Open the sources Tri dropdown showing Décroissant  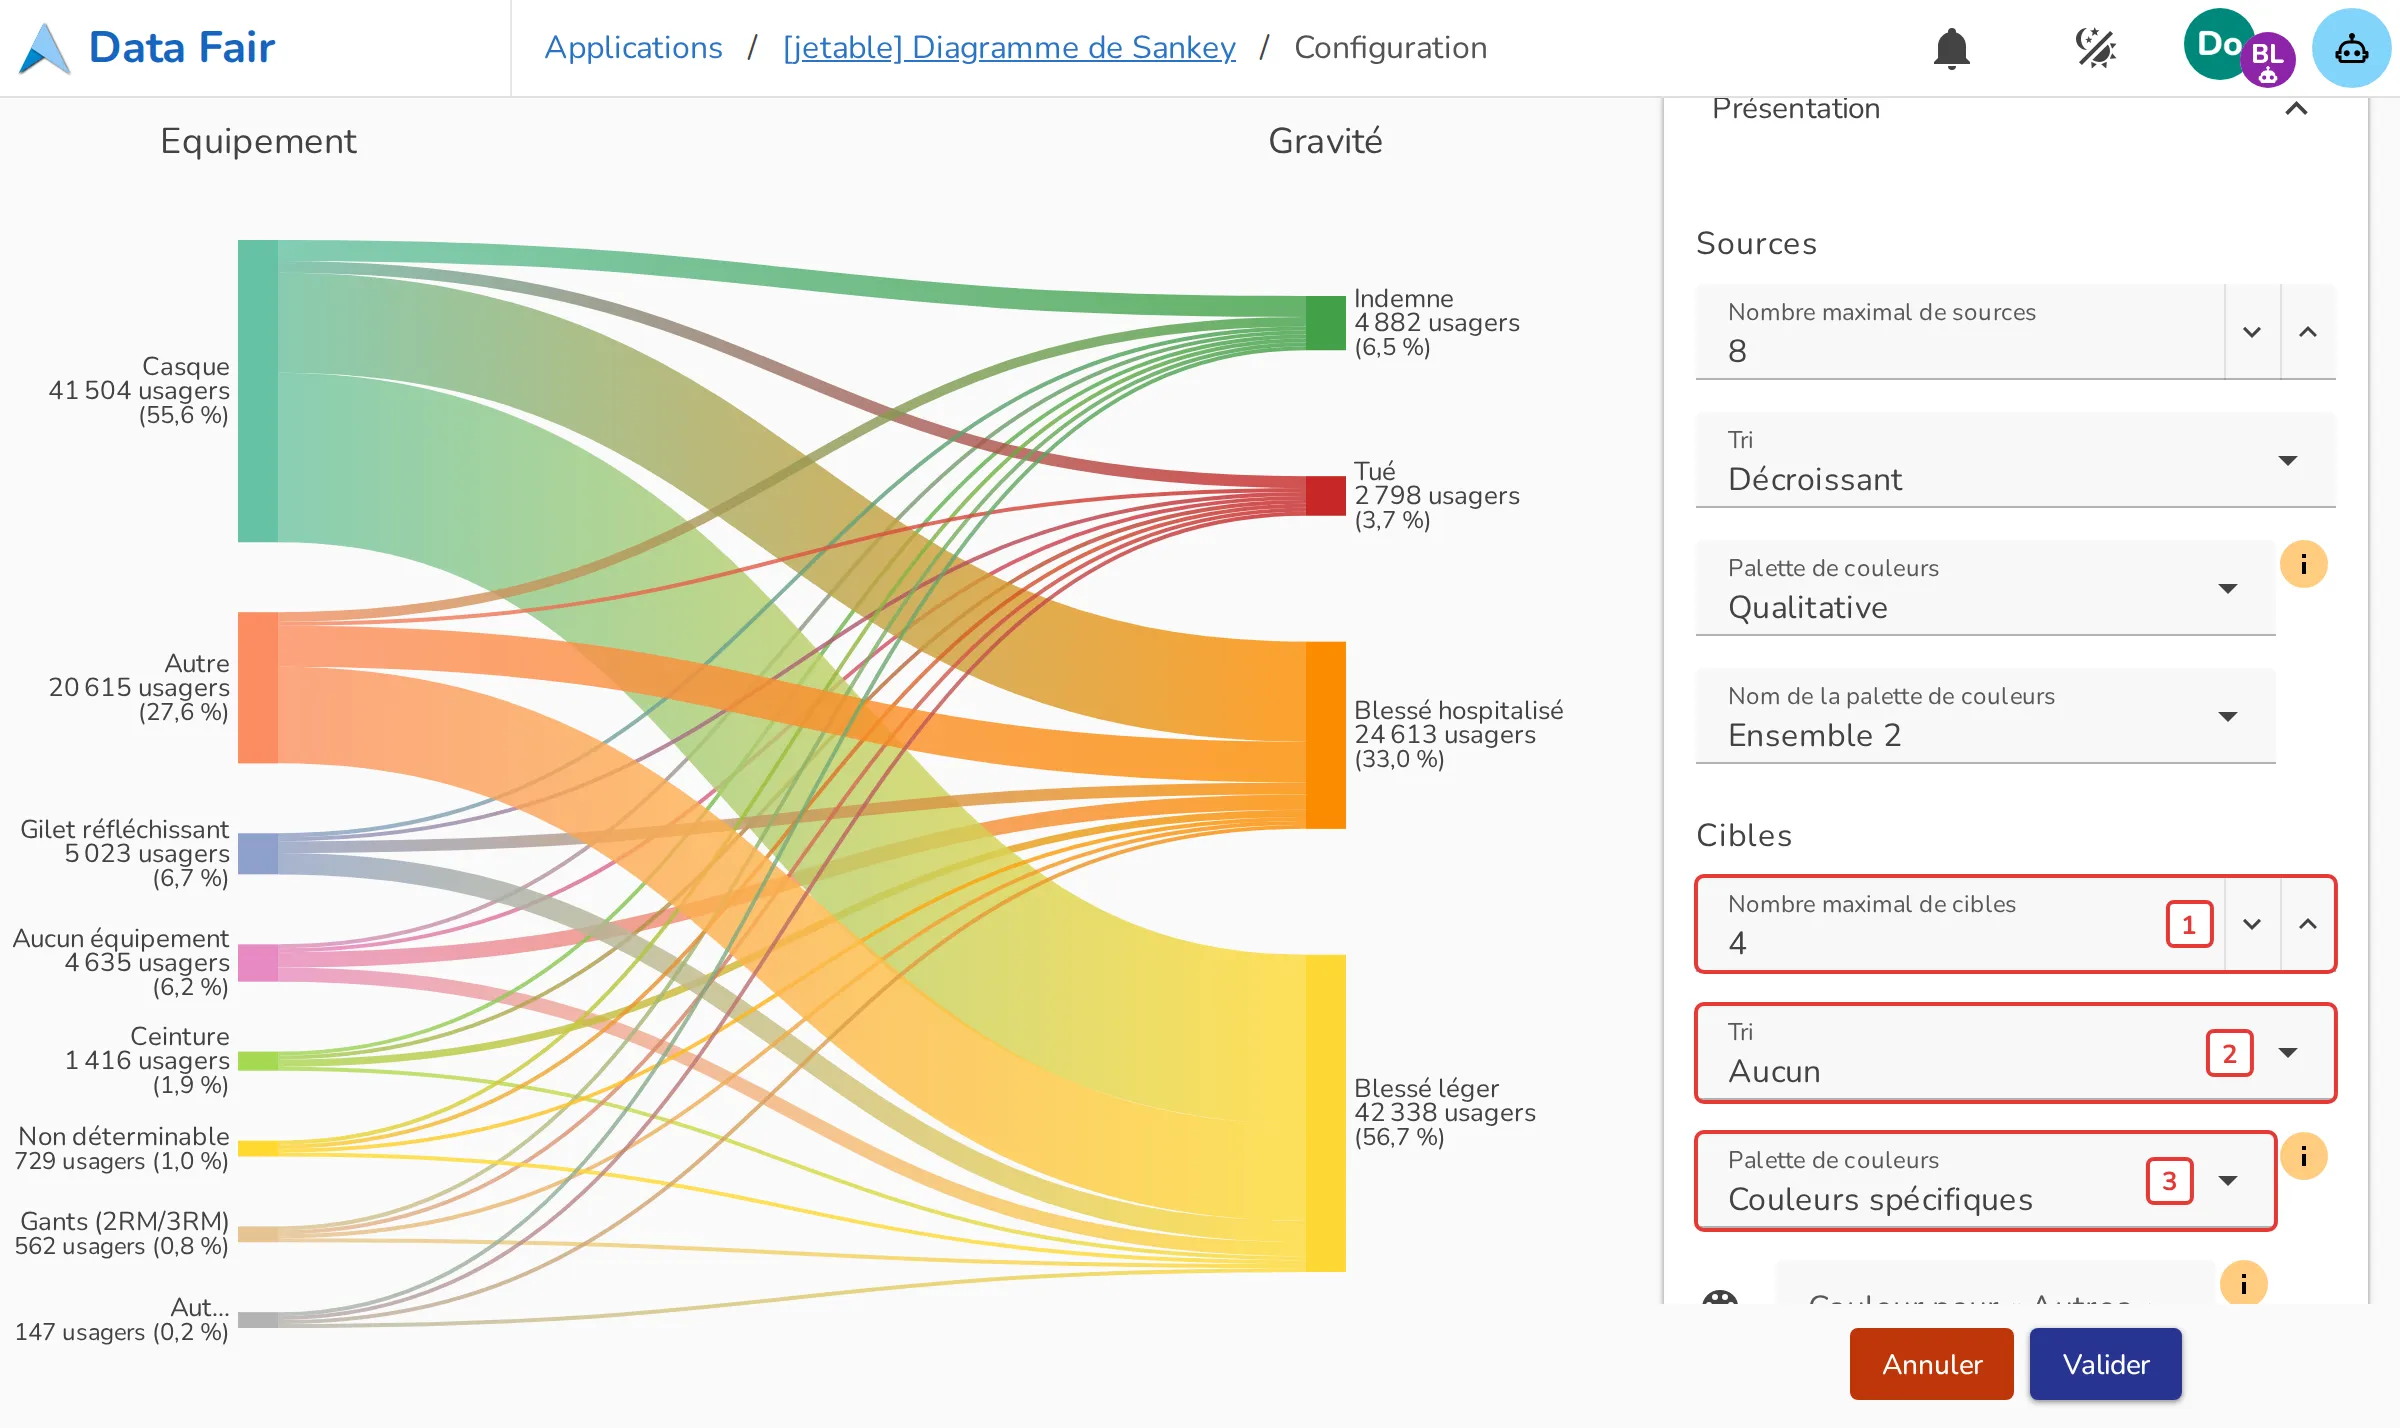point(2015,460)
